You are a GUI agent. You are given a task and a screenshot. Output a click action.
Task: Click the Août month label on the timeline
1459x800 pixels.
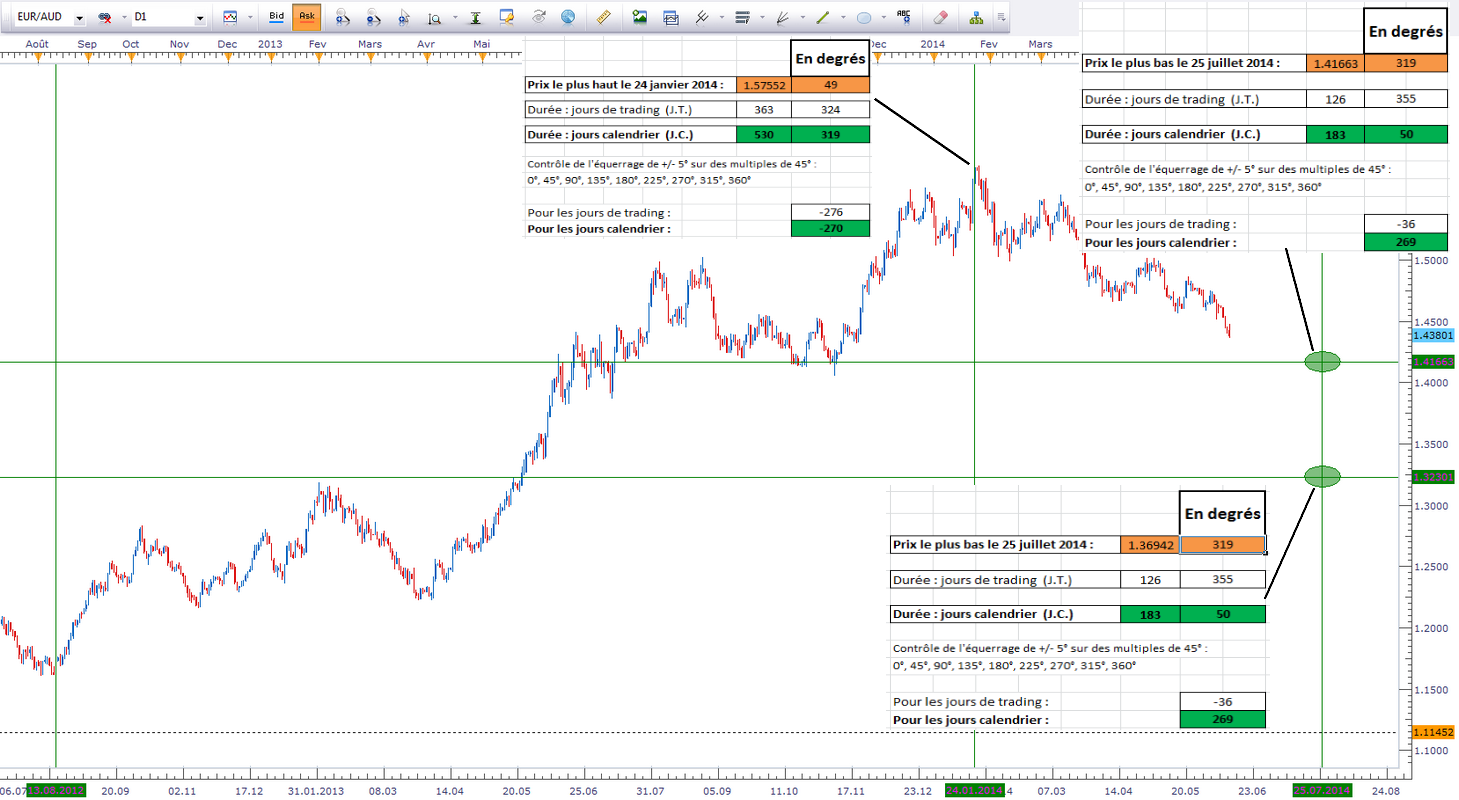coord(38,44)
